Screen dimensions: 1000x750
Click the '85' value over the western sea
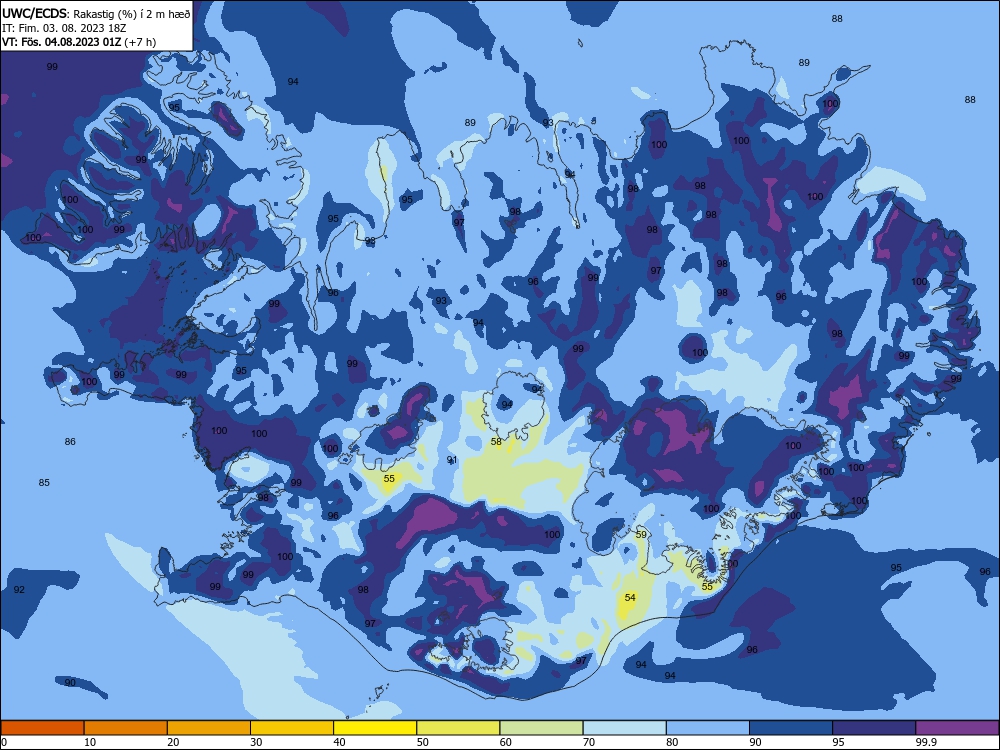44,483
